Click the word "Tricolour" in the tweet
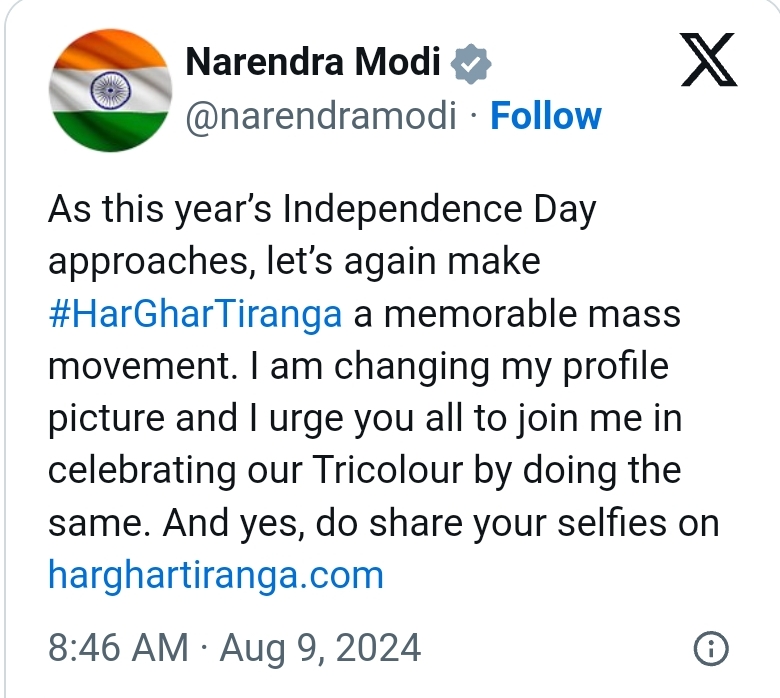 click(x=388, y=470)
